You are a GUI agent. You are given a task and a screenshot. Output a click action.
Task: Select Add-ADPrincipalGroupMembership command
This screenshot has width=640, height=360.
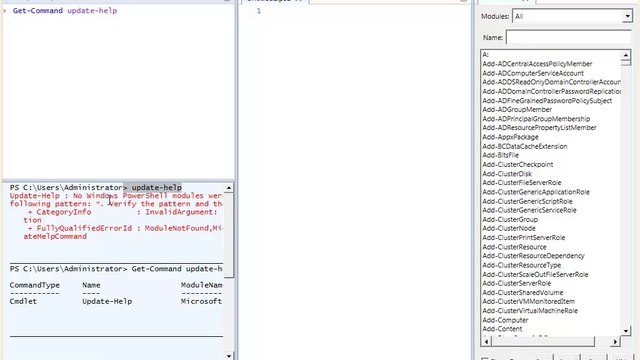[536, 119]
